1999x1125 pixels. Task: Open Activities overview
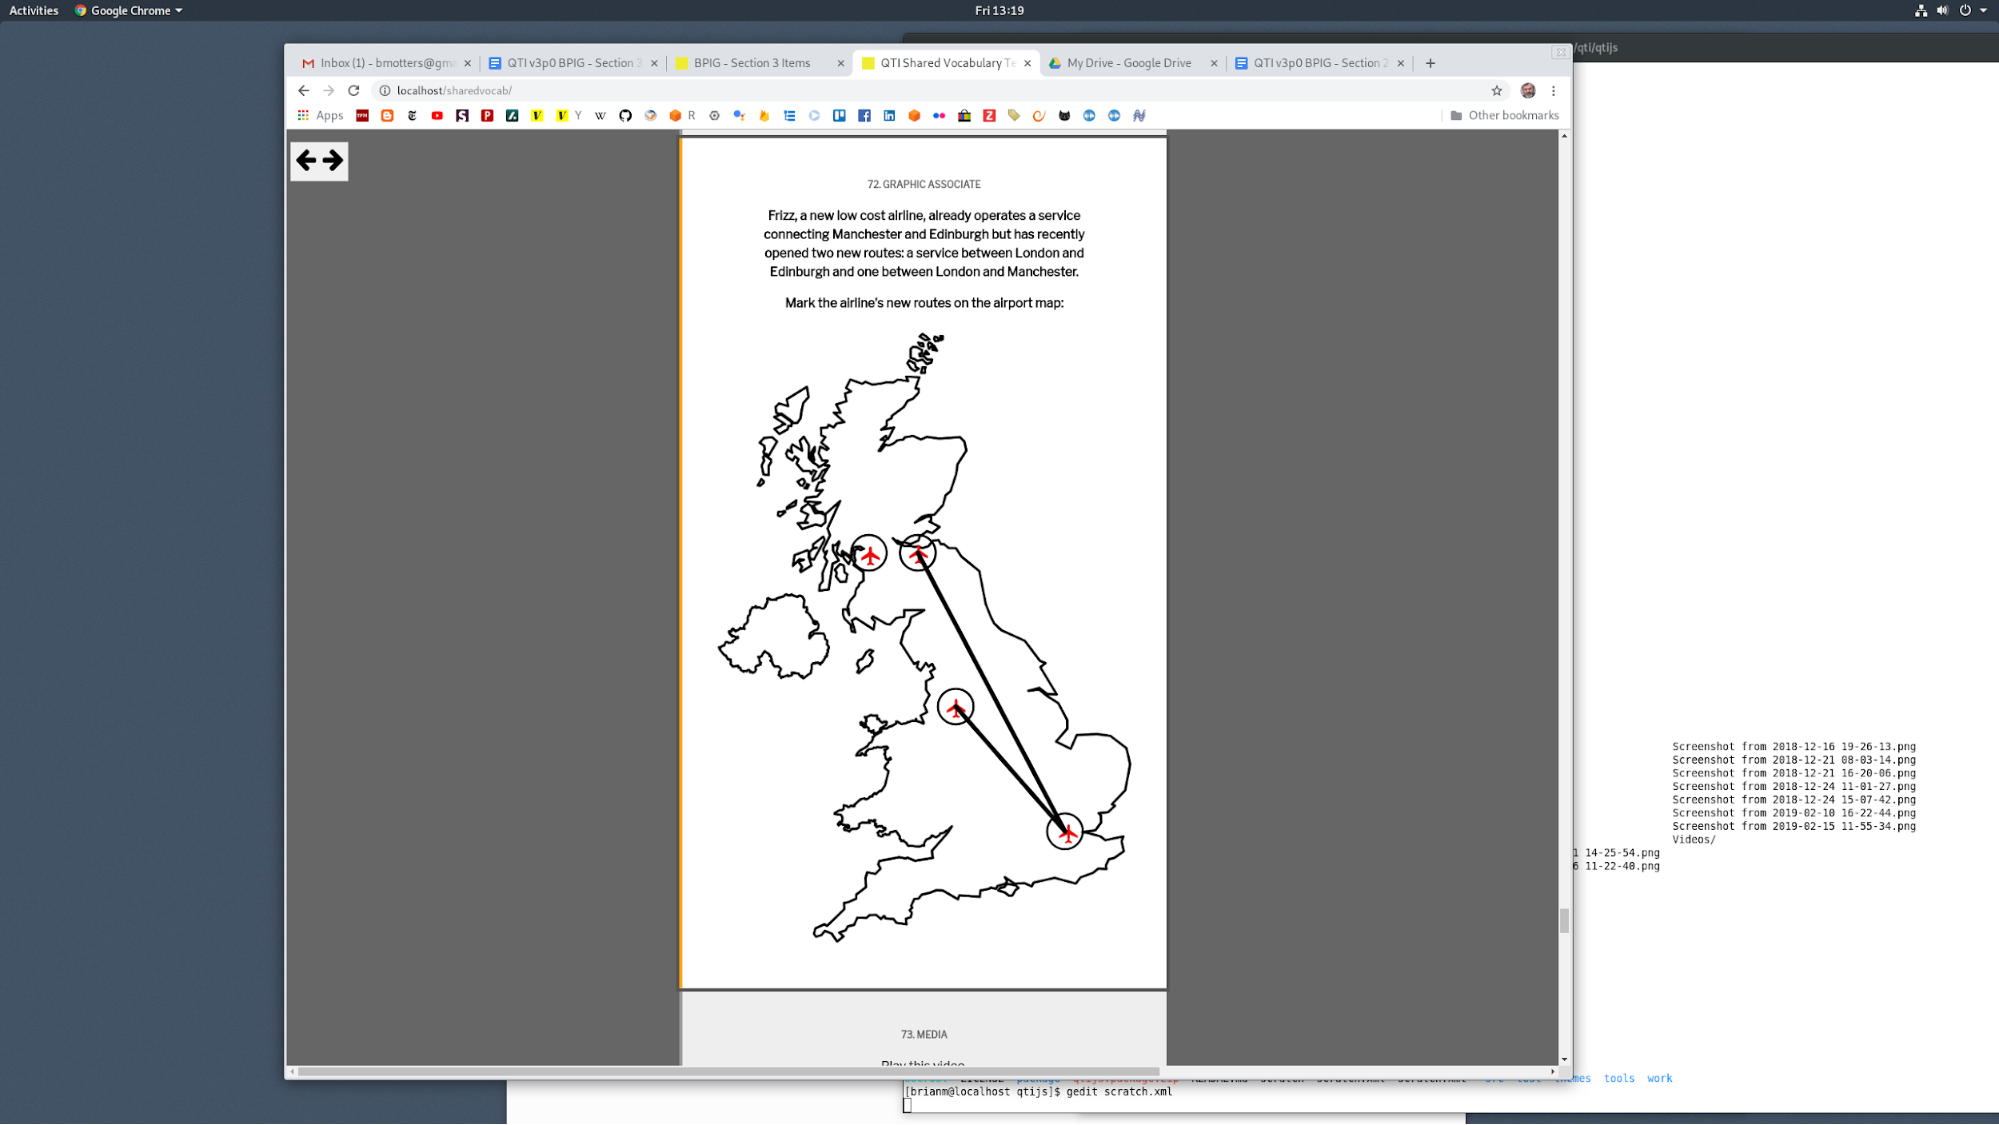[33, 10]
